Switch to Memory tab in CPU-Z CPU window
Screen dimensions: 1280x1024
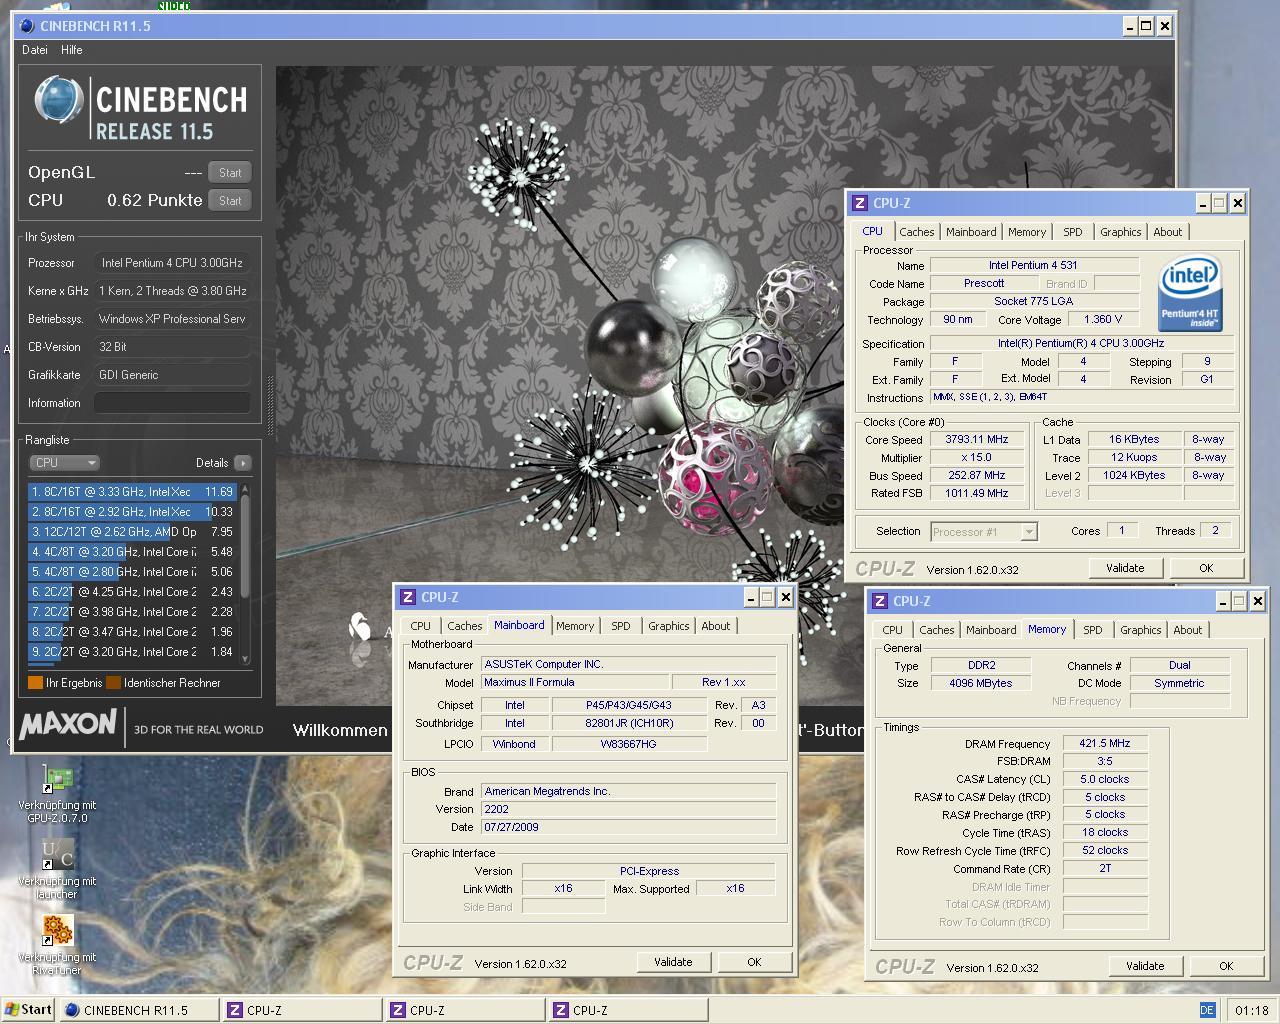pyautogui.click(x=1027, y=232)
